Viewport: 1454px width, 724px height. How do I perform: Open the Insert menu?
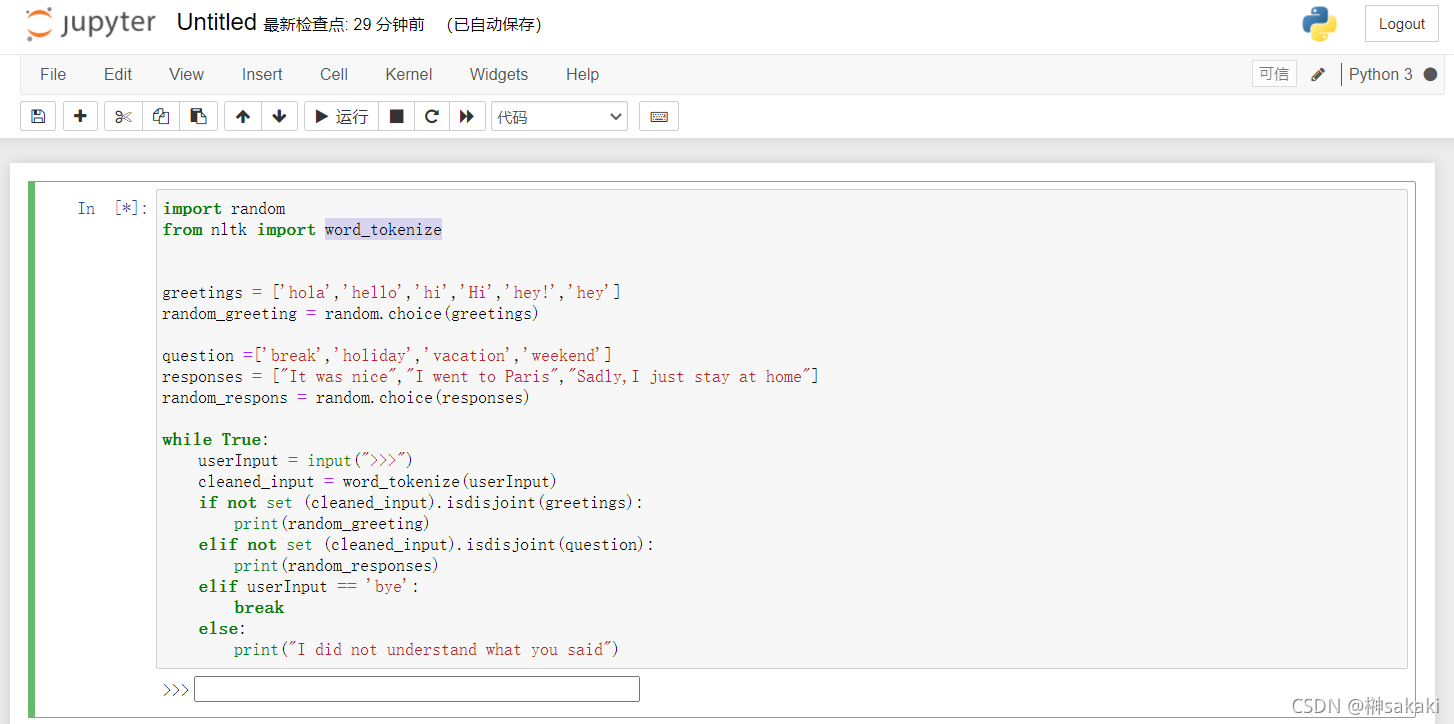point(262,74)
